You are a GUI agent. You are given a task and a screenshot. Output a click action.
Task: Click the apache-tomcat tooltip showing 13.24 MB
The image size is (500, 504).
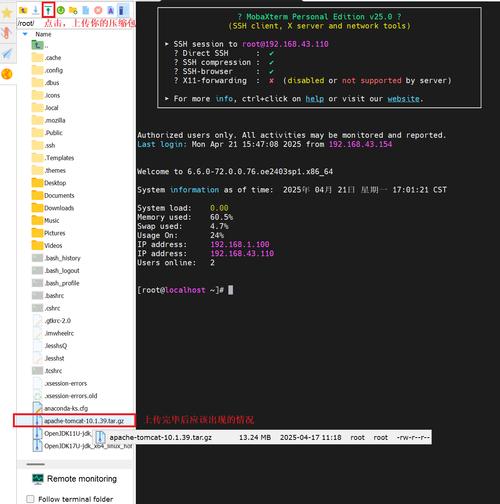click(x=262, y=437)
